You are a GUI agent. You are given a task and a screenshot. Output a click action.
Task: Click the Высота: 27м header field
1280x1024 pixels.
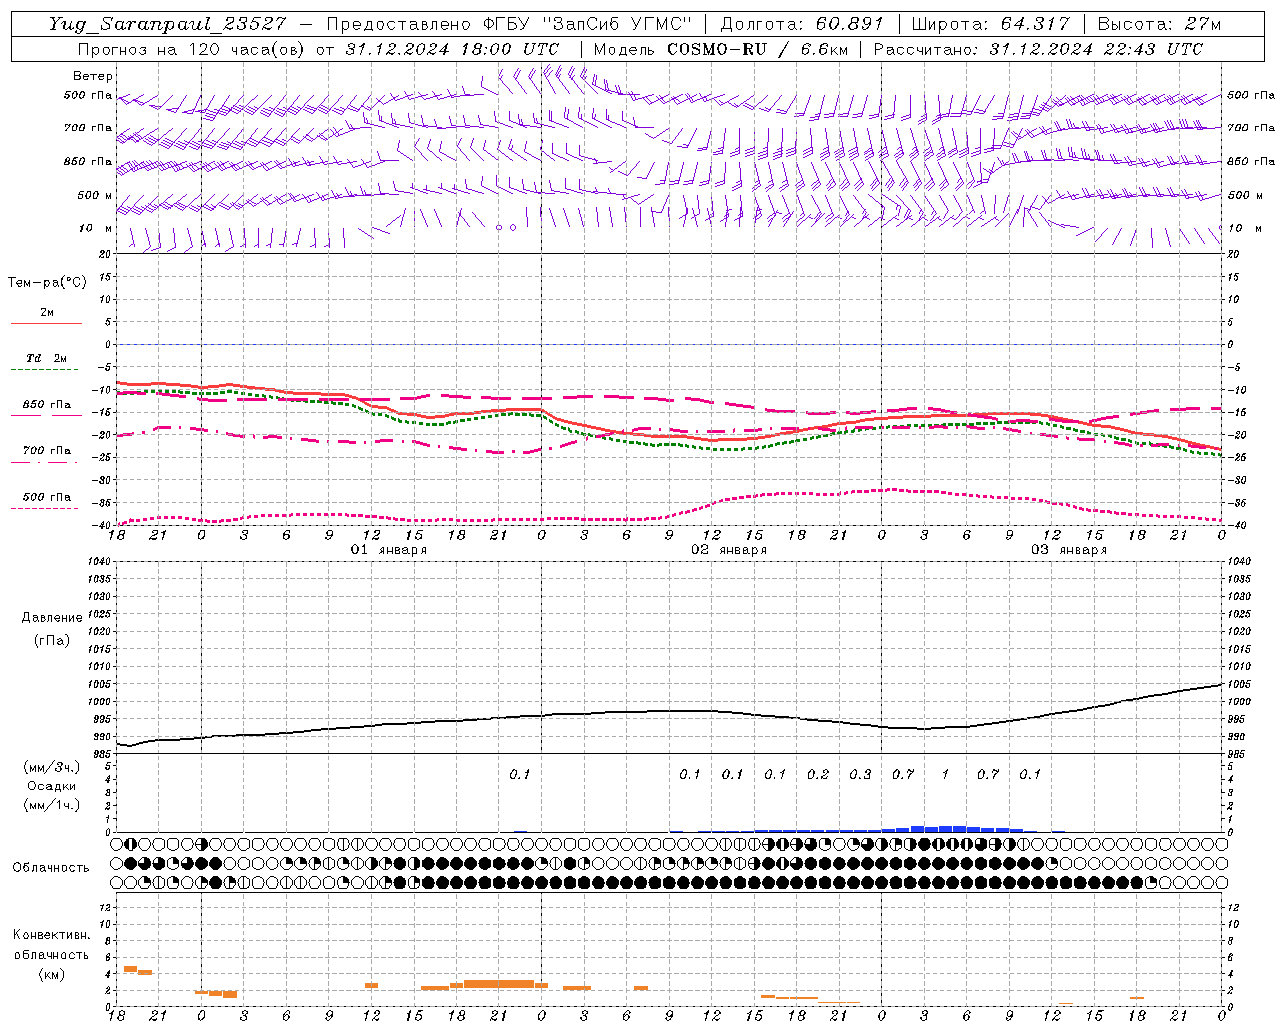coord(1159,24)
